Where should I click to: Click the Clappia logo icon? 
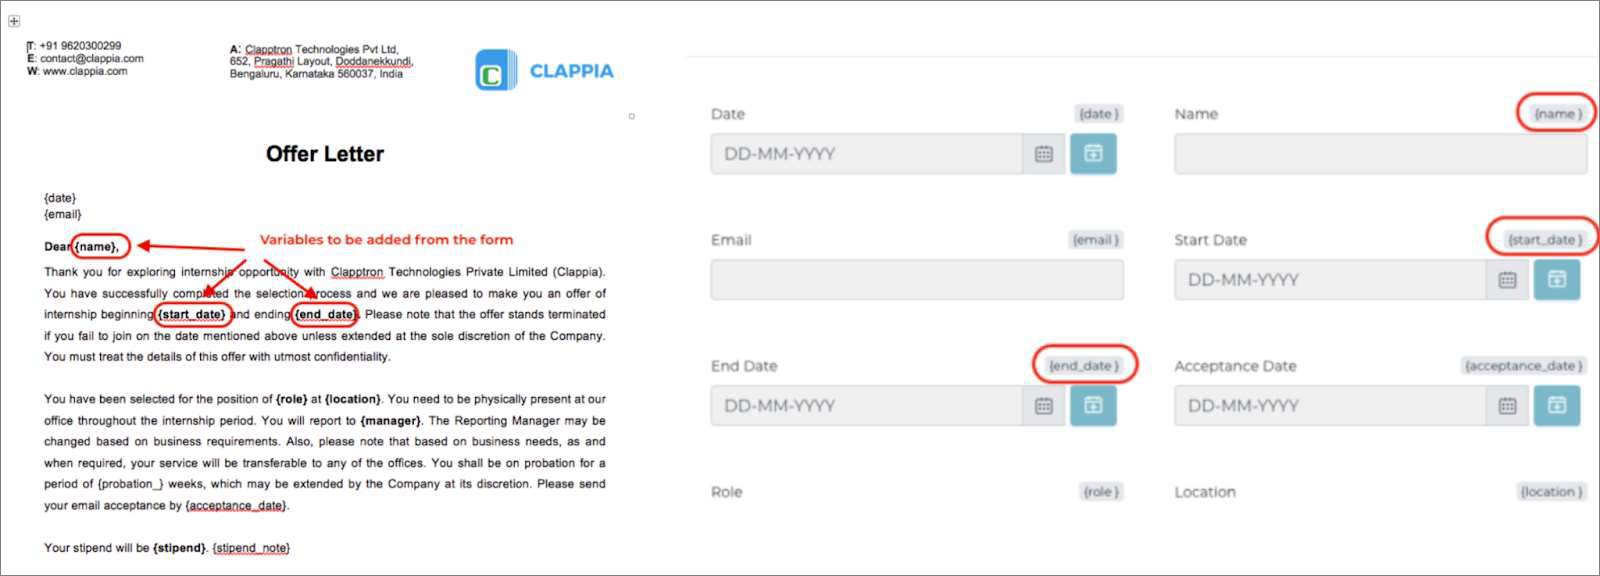coord(494,71)
